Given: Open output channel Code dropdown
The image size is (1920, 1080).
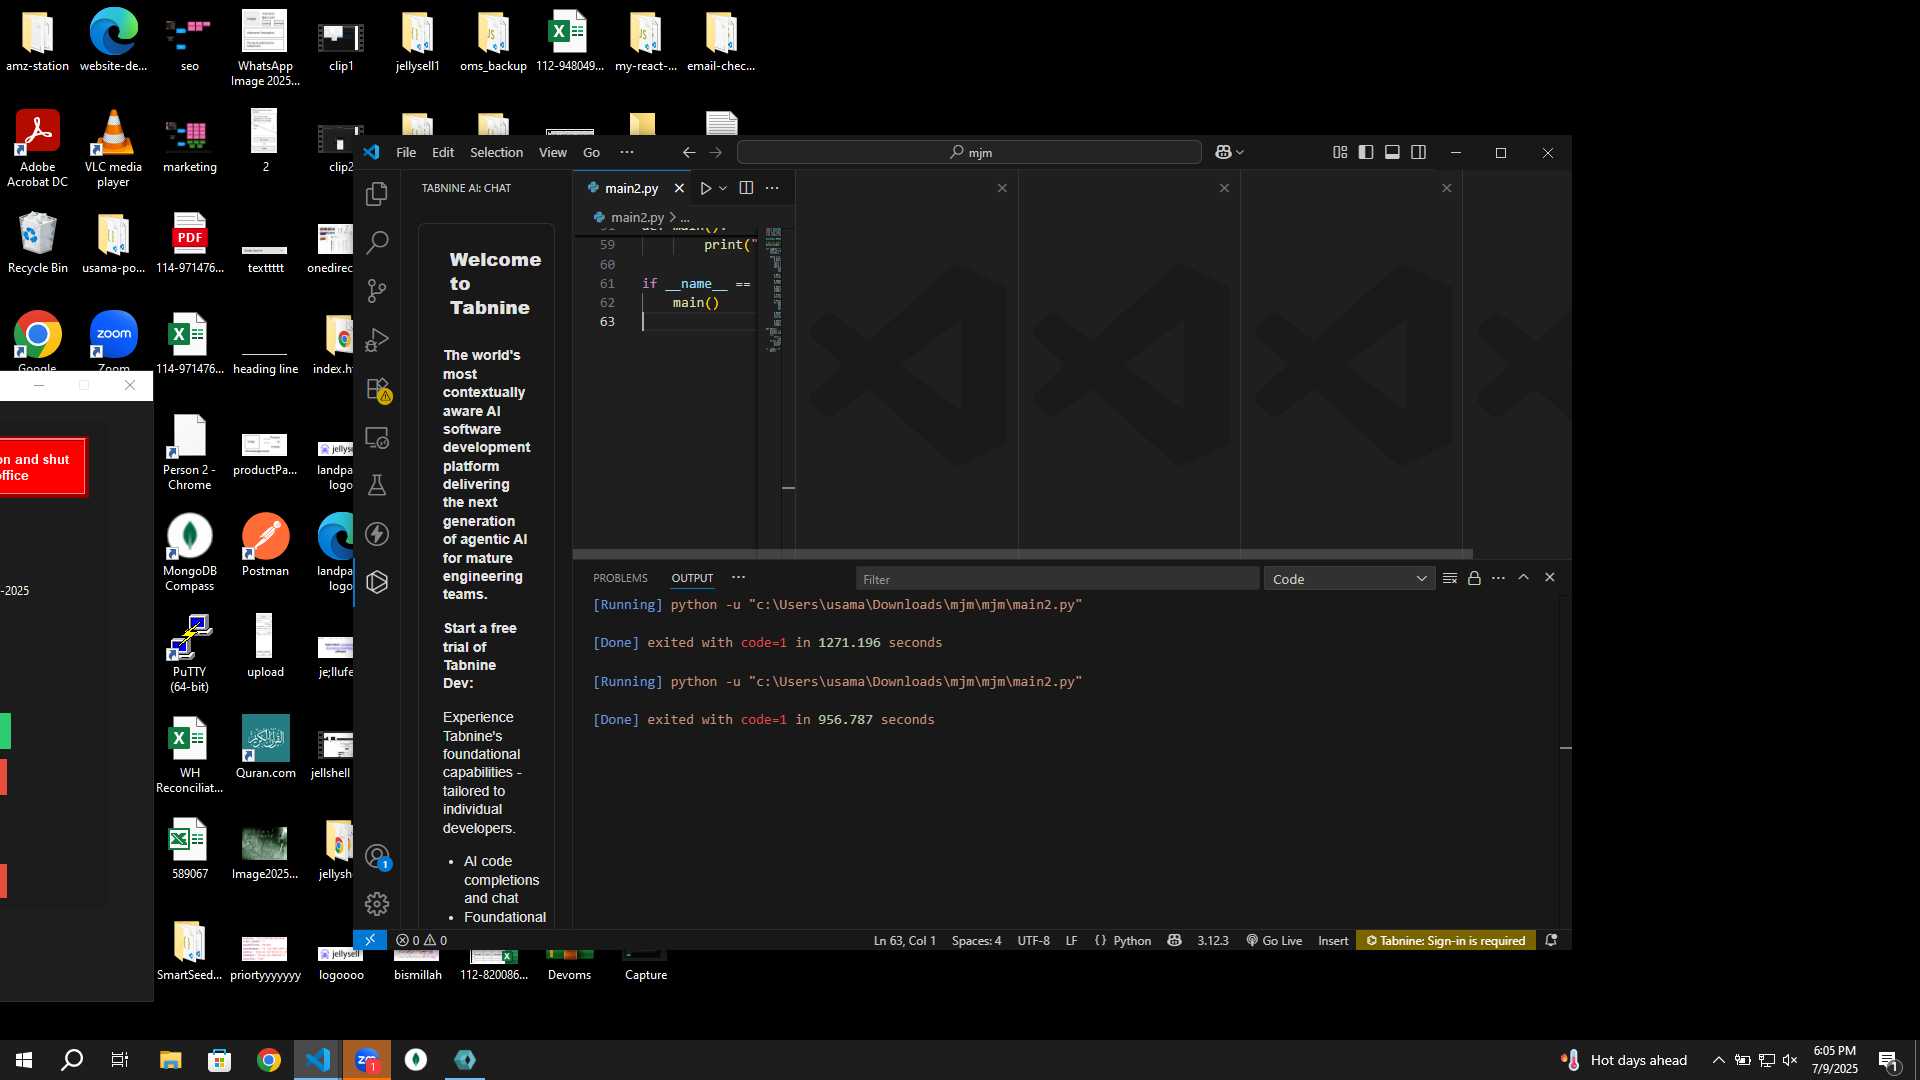Looking at the screenshot, I should pyautogui.click(x=1349, y=579).
